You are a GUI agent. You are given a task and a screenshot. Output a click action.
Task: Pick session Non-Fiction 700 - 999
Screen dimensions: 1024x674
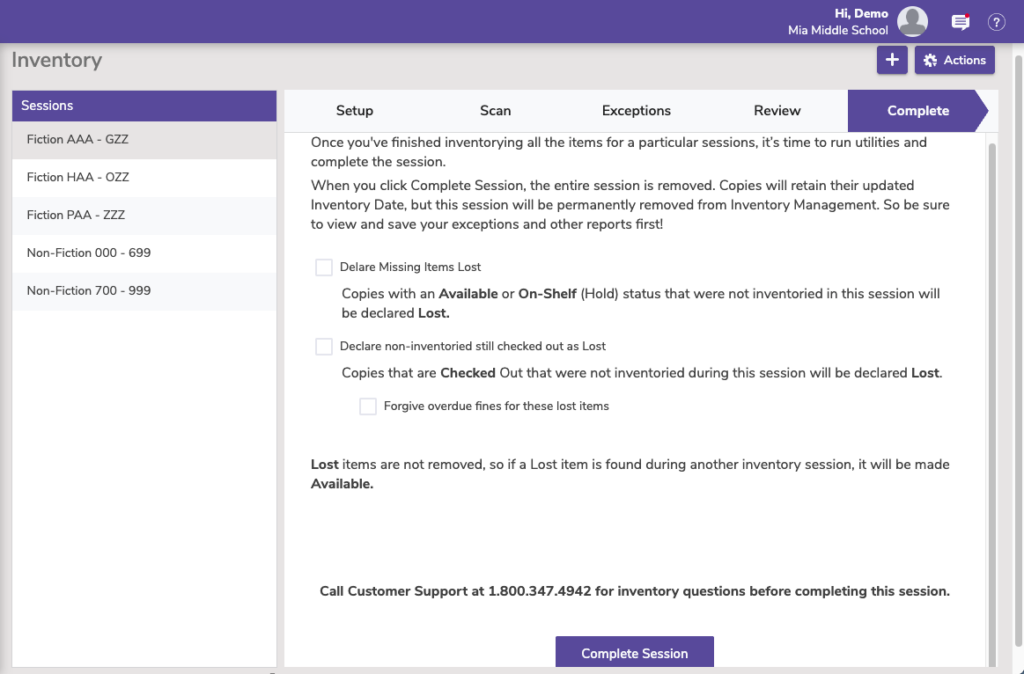pyautogui.click(x=144, y=291)
